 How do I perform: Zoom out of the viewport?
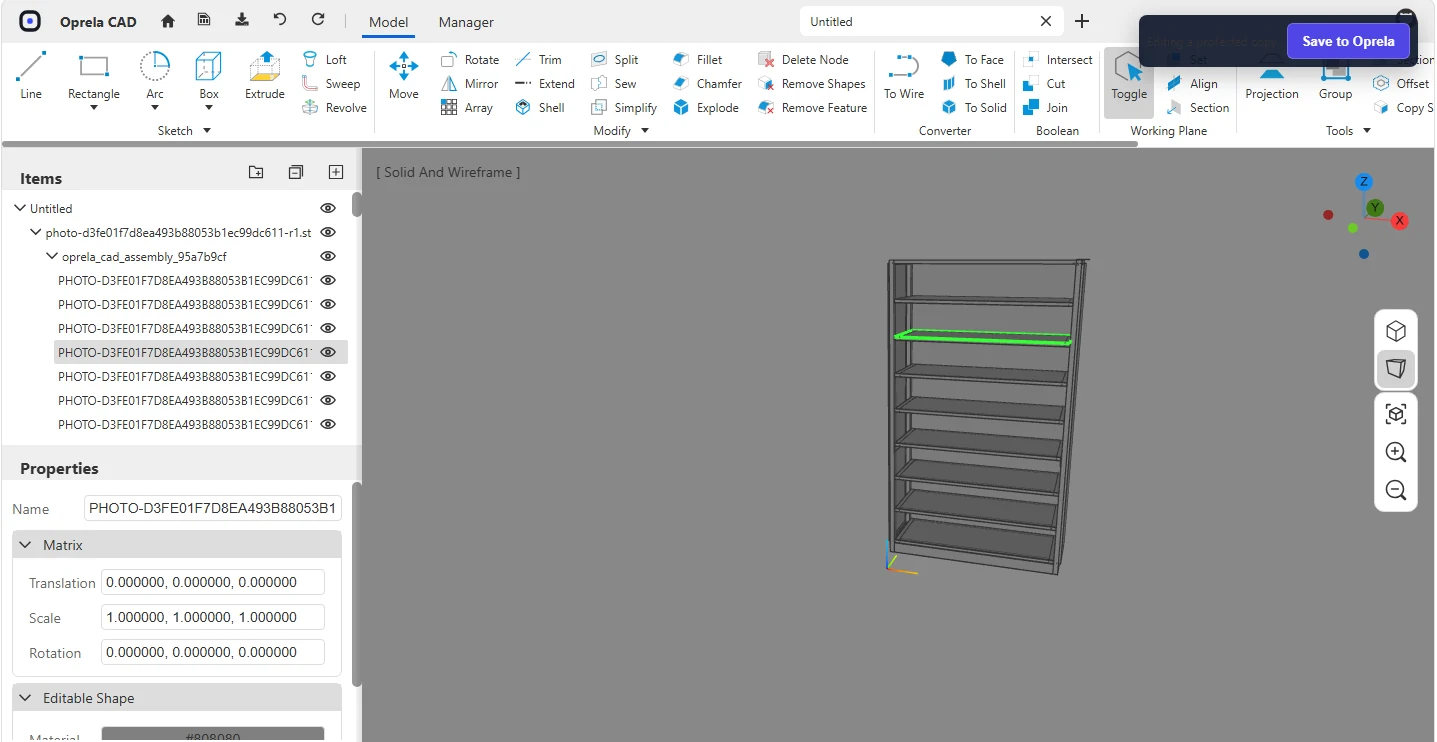point(1396,490)
